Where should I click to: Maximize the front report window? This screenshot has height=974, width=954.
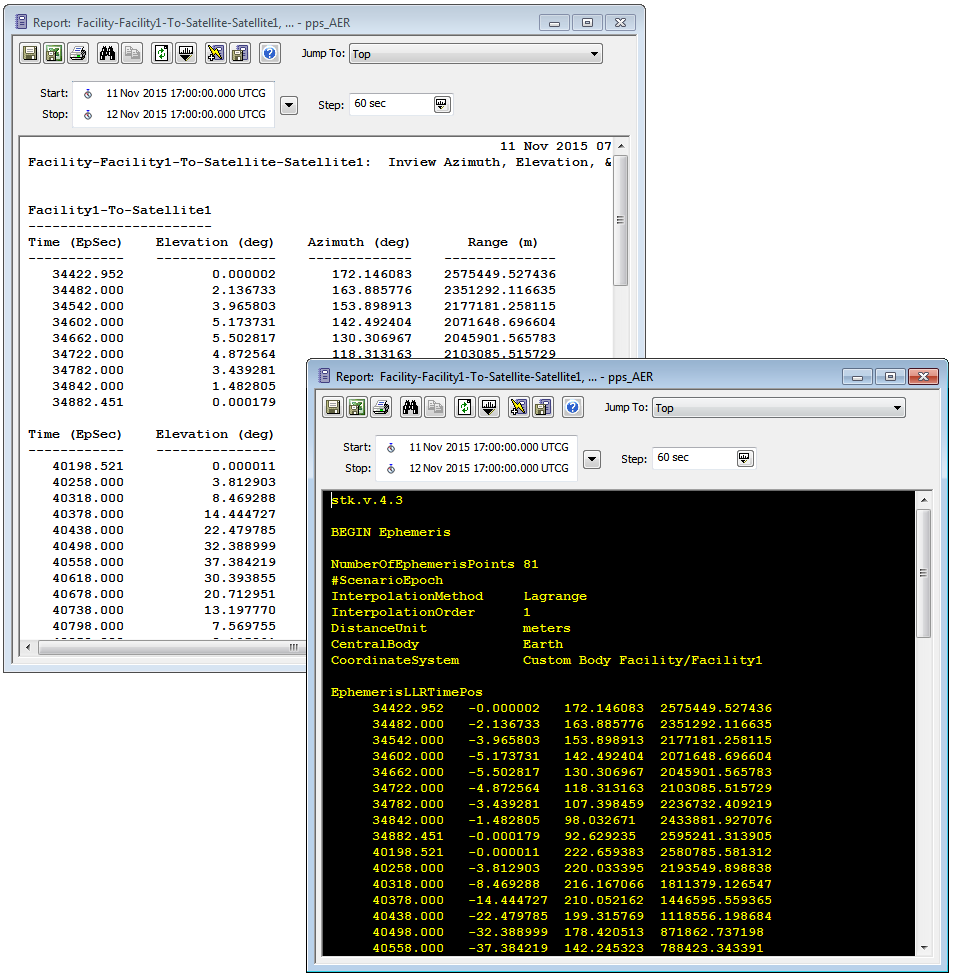[x=891, y=377]
